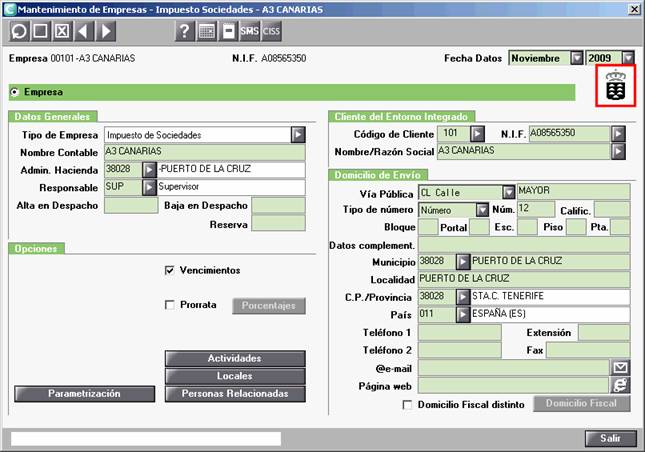This screenshot has width=645, height=452.
Task: Click the Alta en Despacho field
Action: click(131, 205)
